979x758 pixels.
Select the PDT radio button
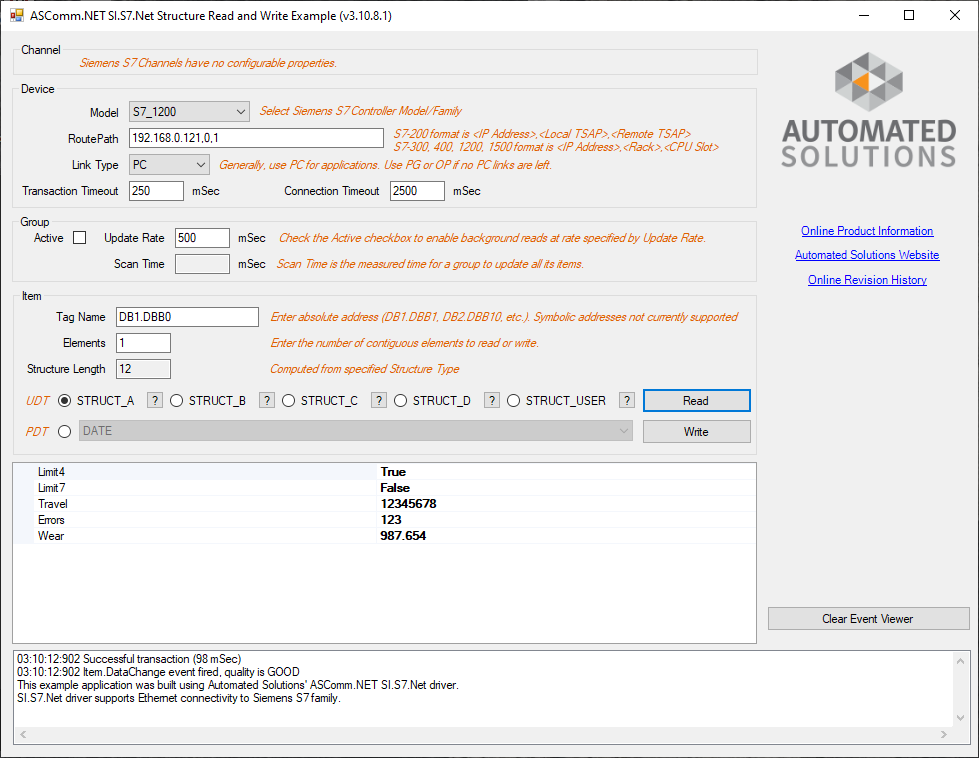click(65, 432)
